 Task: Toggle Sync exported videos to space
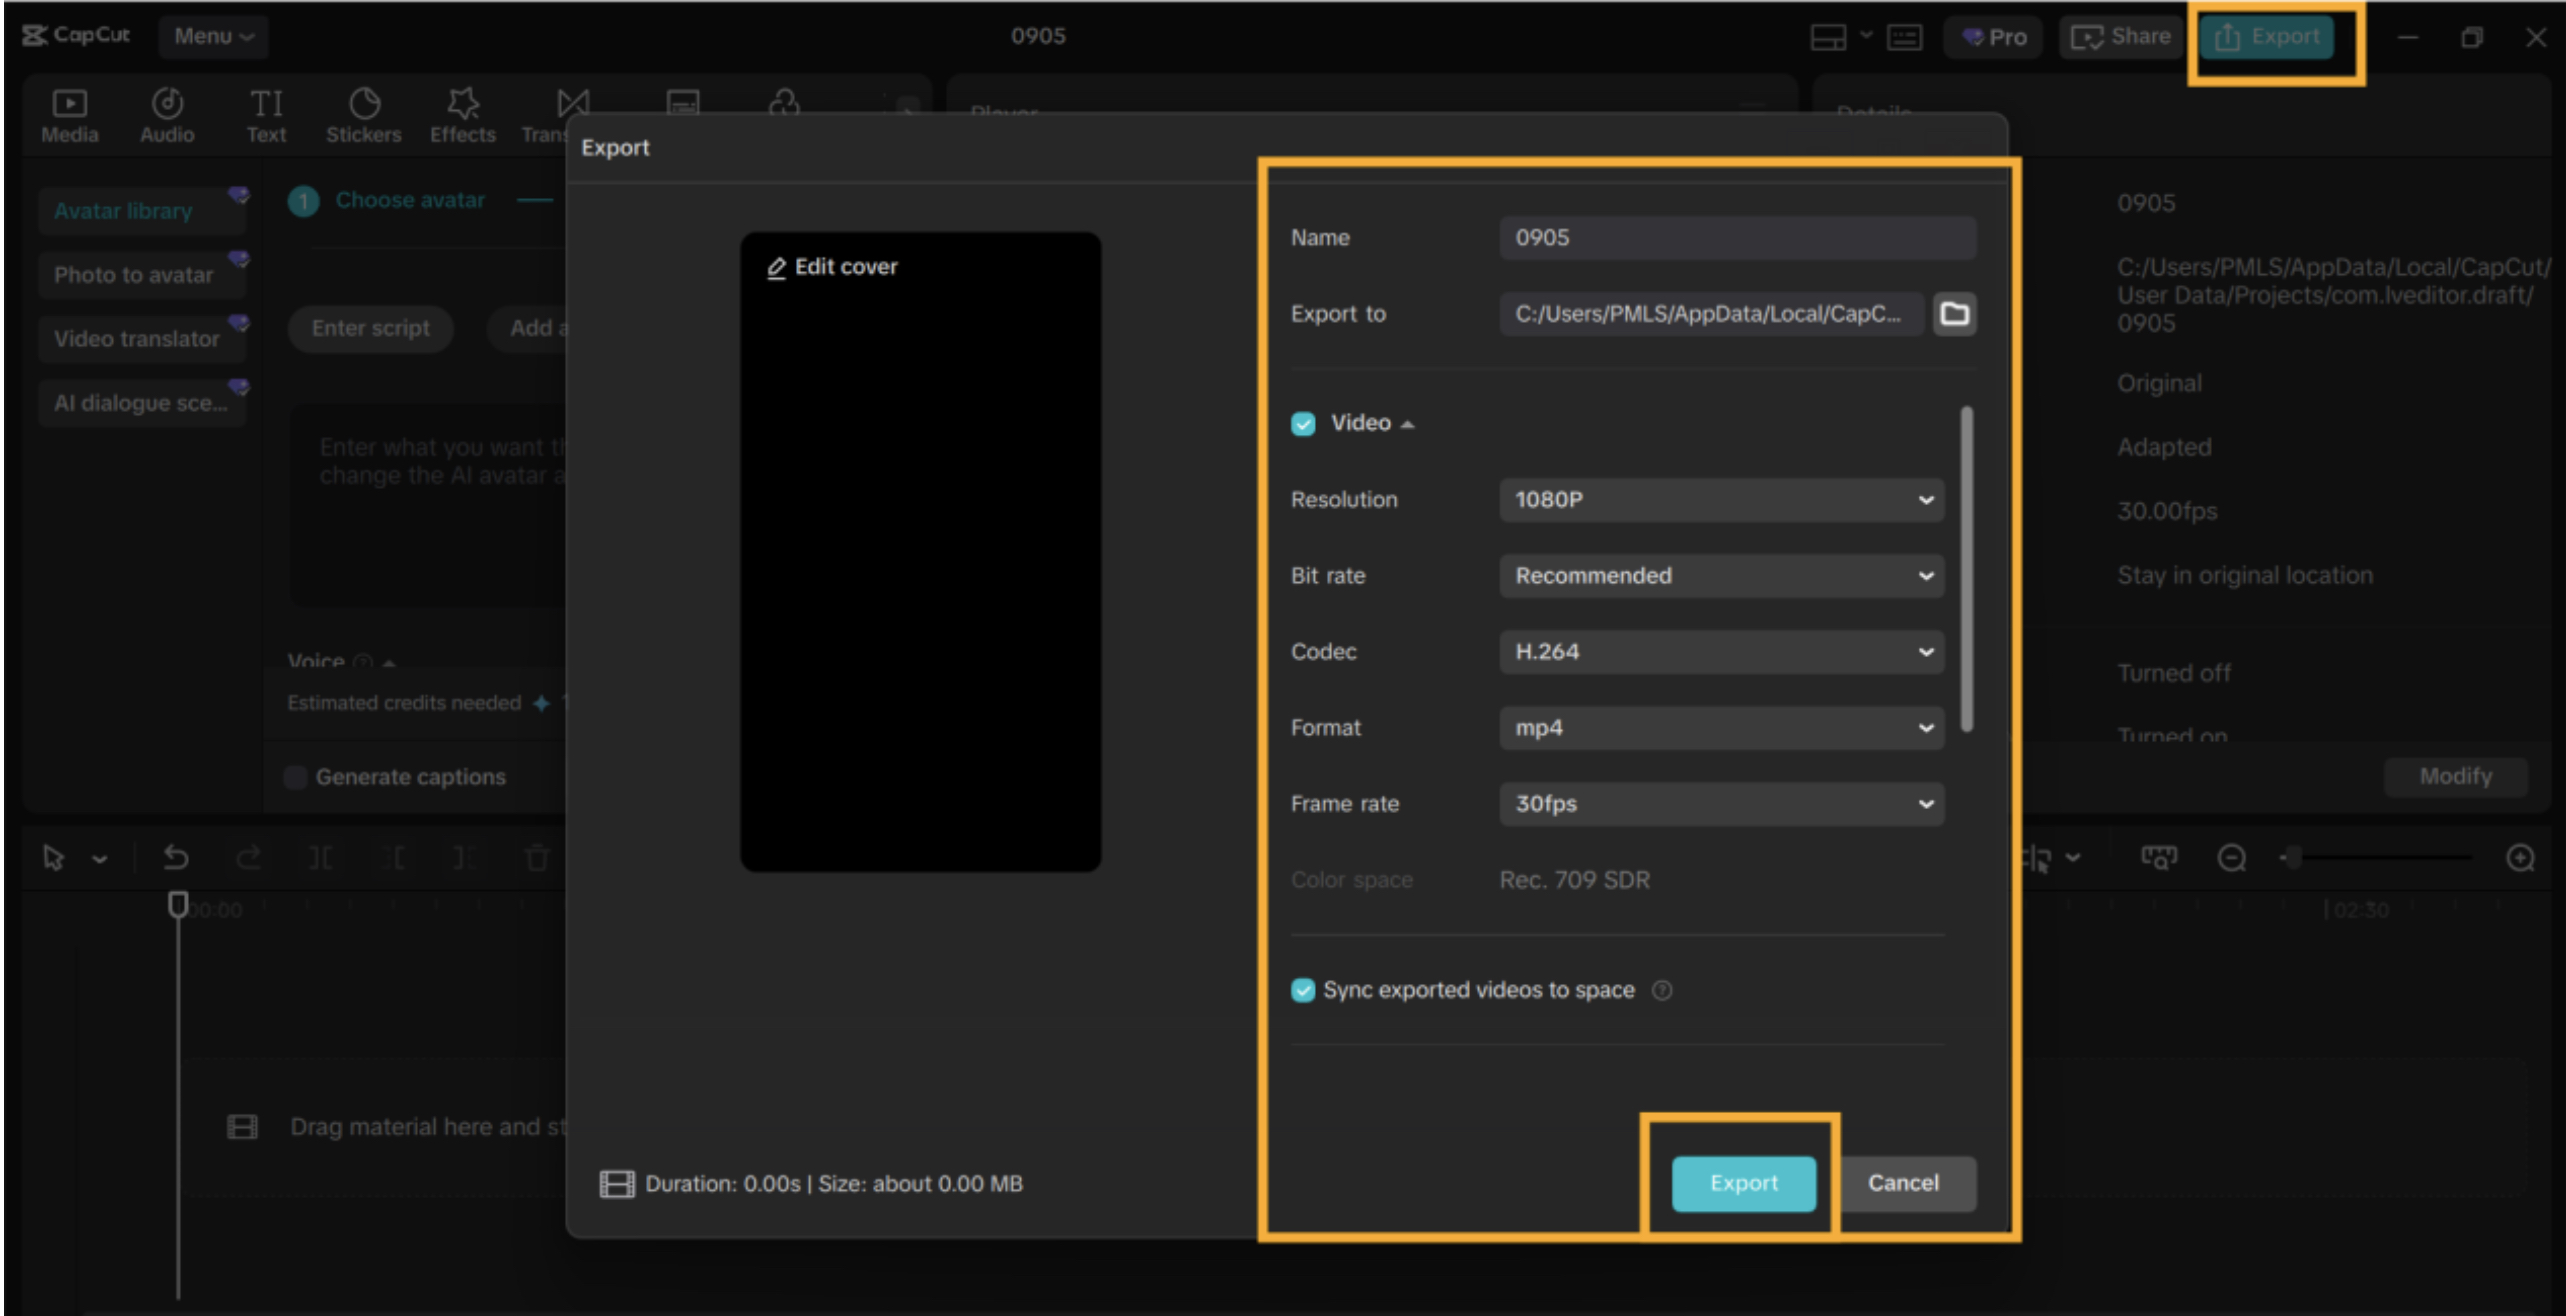click(1303, 990)
